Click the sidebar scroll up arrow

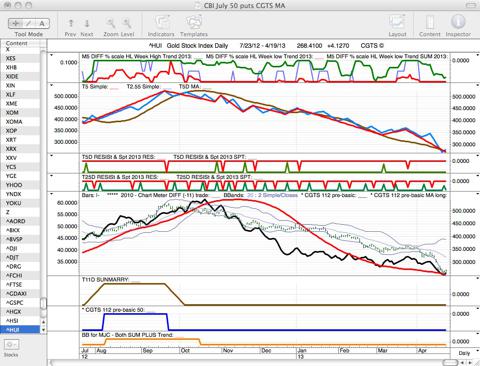click(x=43, y=322)
